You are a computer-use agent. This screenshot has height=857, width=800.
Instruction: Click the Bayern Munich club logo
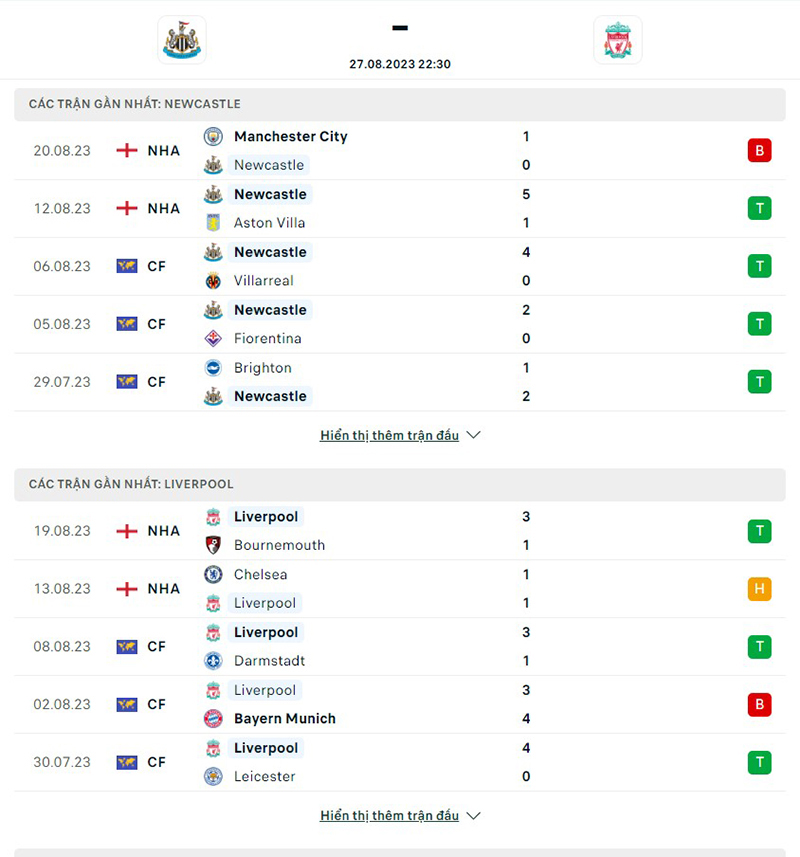pos(213,719)
